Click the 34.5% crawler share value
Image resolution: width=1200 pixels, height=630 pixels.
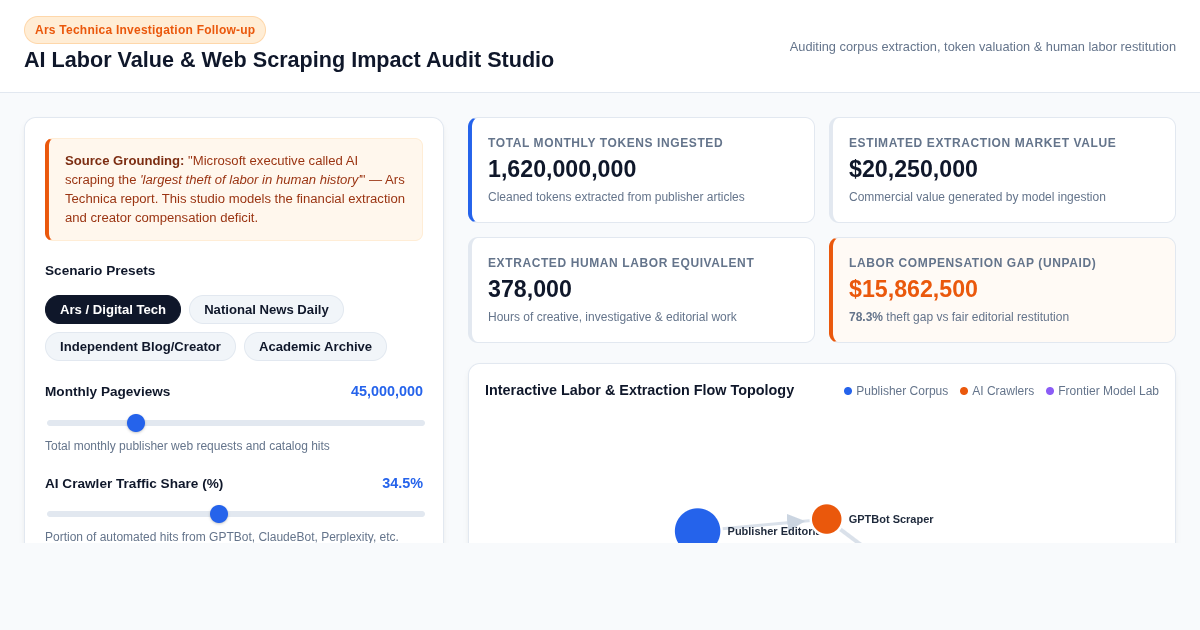click(402, 483)
